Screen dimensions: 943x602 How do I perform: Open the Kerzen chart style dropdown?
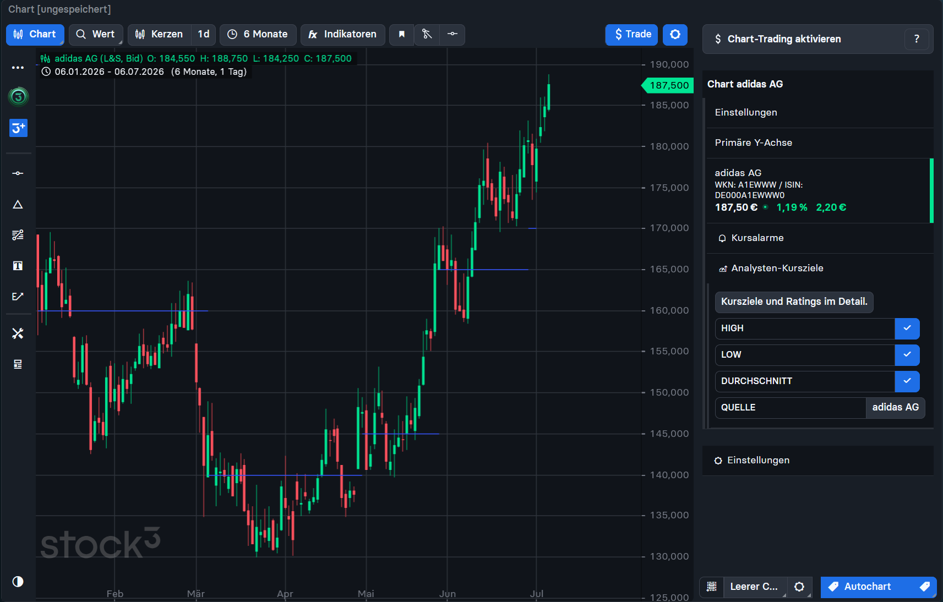tap(159, 34)
